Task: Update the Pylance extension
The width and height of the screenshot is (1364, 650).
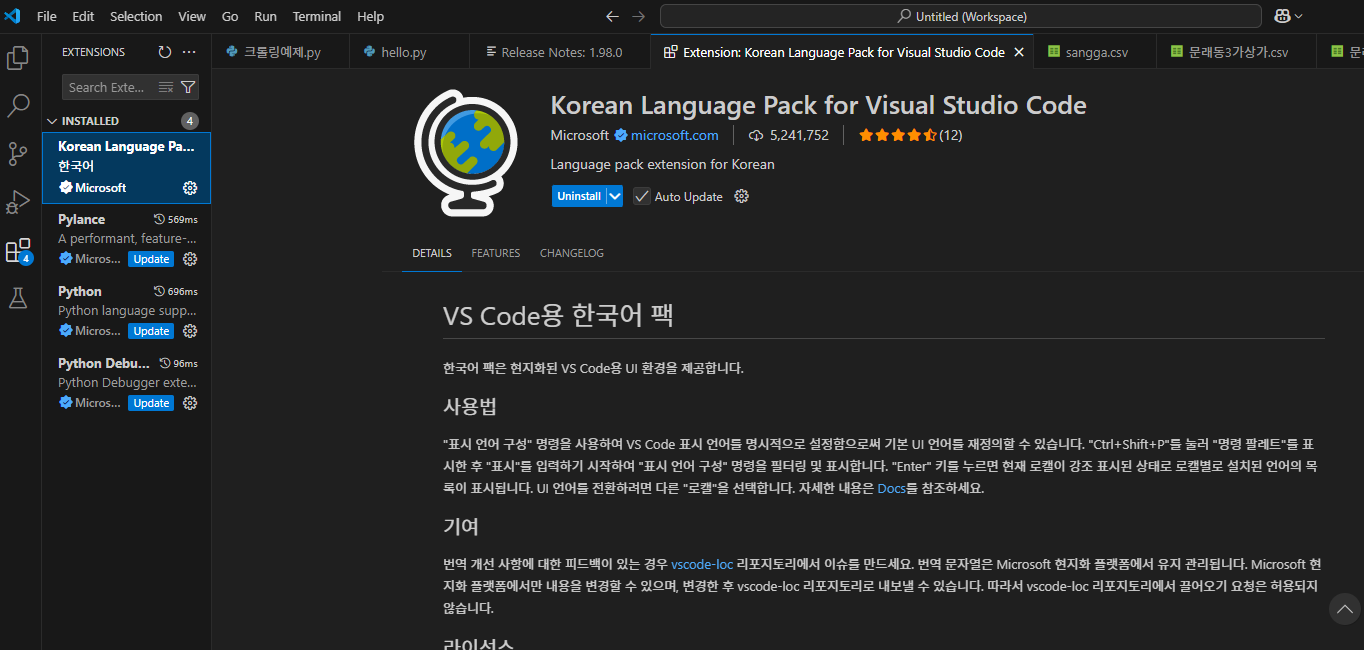Action: coord(151,259)
